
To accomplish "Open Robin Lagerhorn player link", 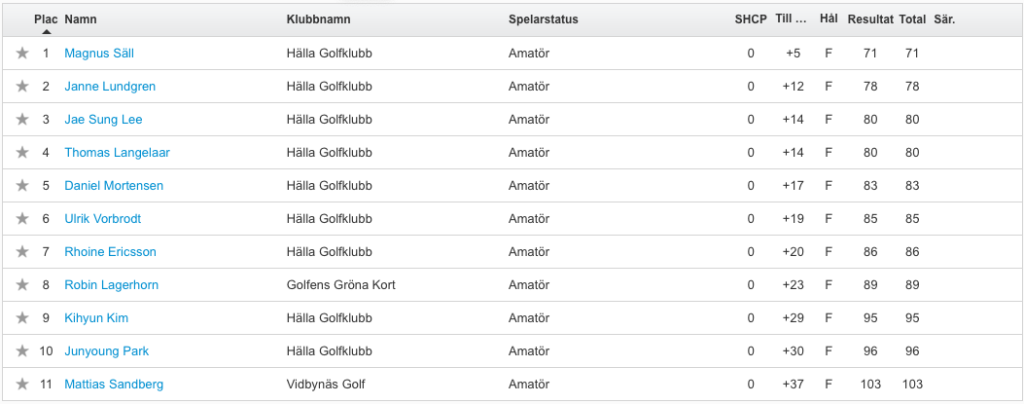I will coord(111,285).
